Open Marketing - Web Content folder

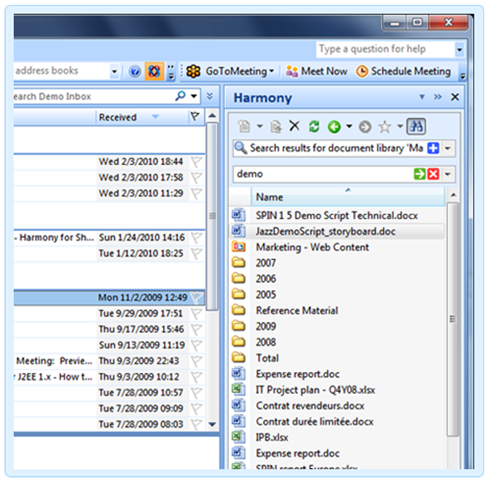tap(312, 247)
